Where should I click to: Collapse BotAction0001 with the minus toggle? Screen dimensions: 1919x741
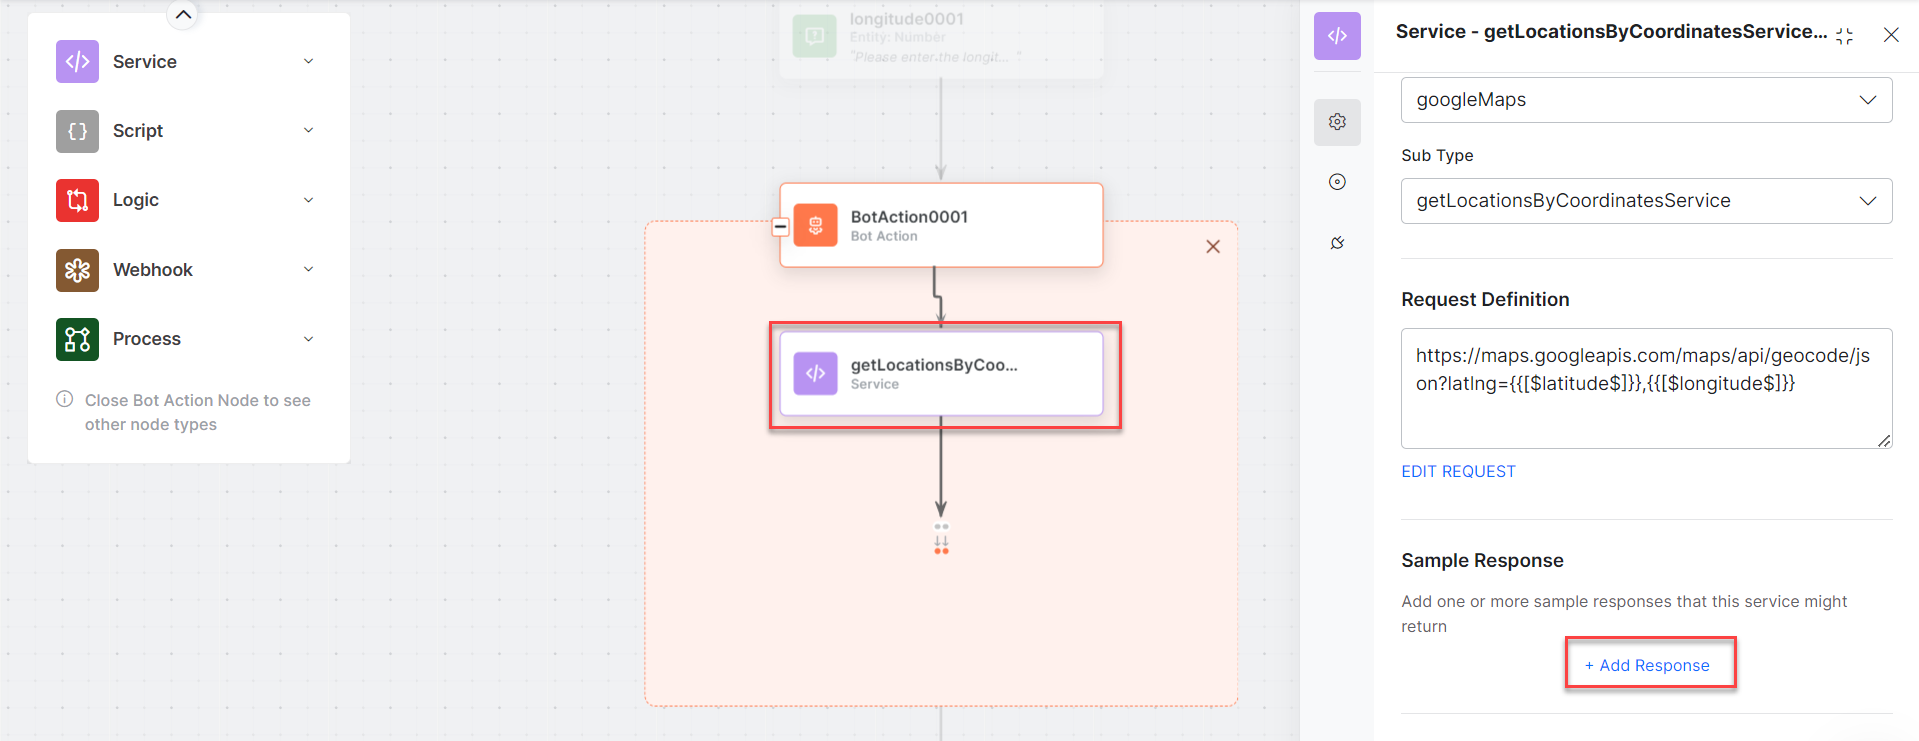781,227
